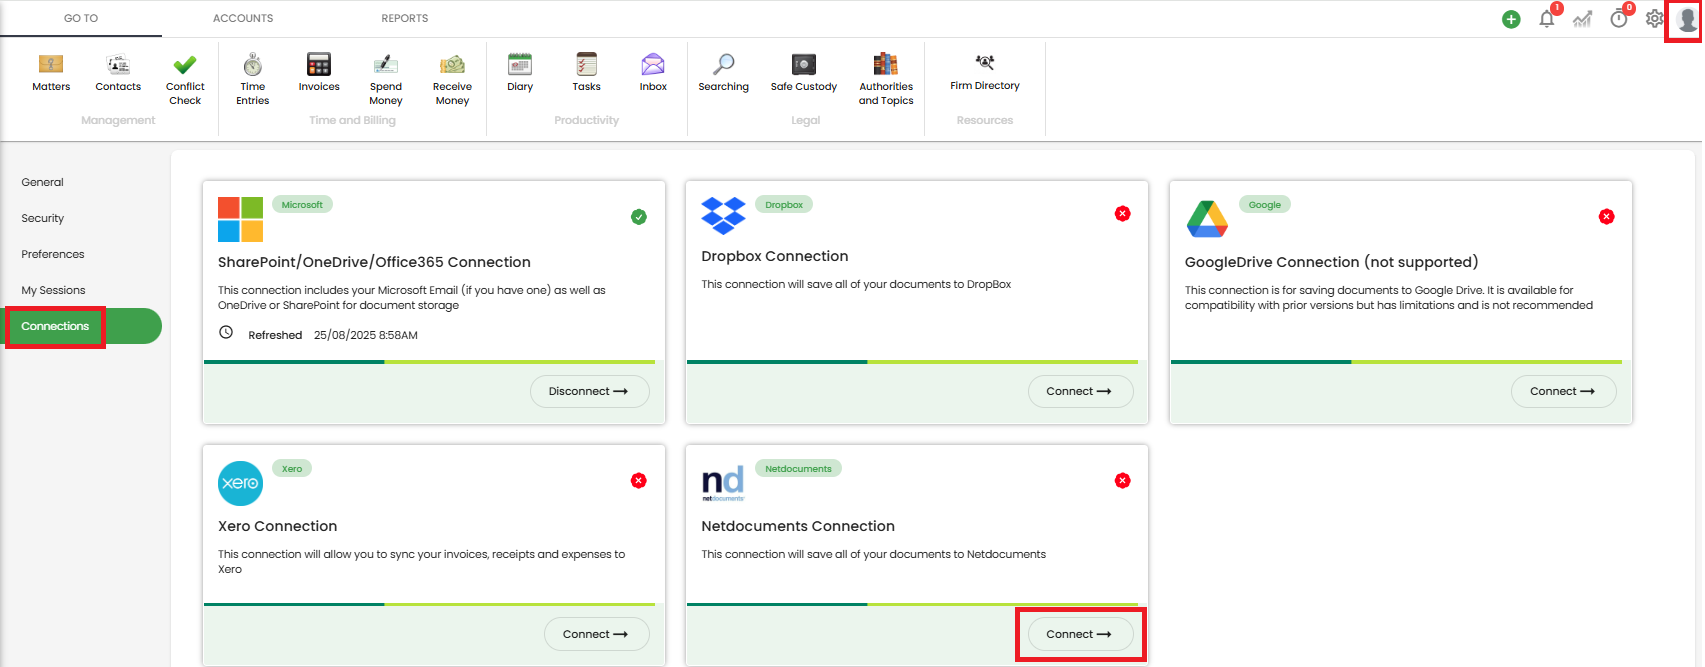
Task: Open Security settings section
Action: 42,218
